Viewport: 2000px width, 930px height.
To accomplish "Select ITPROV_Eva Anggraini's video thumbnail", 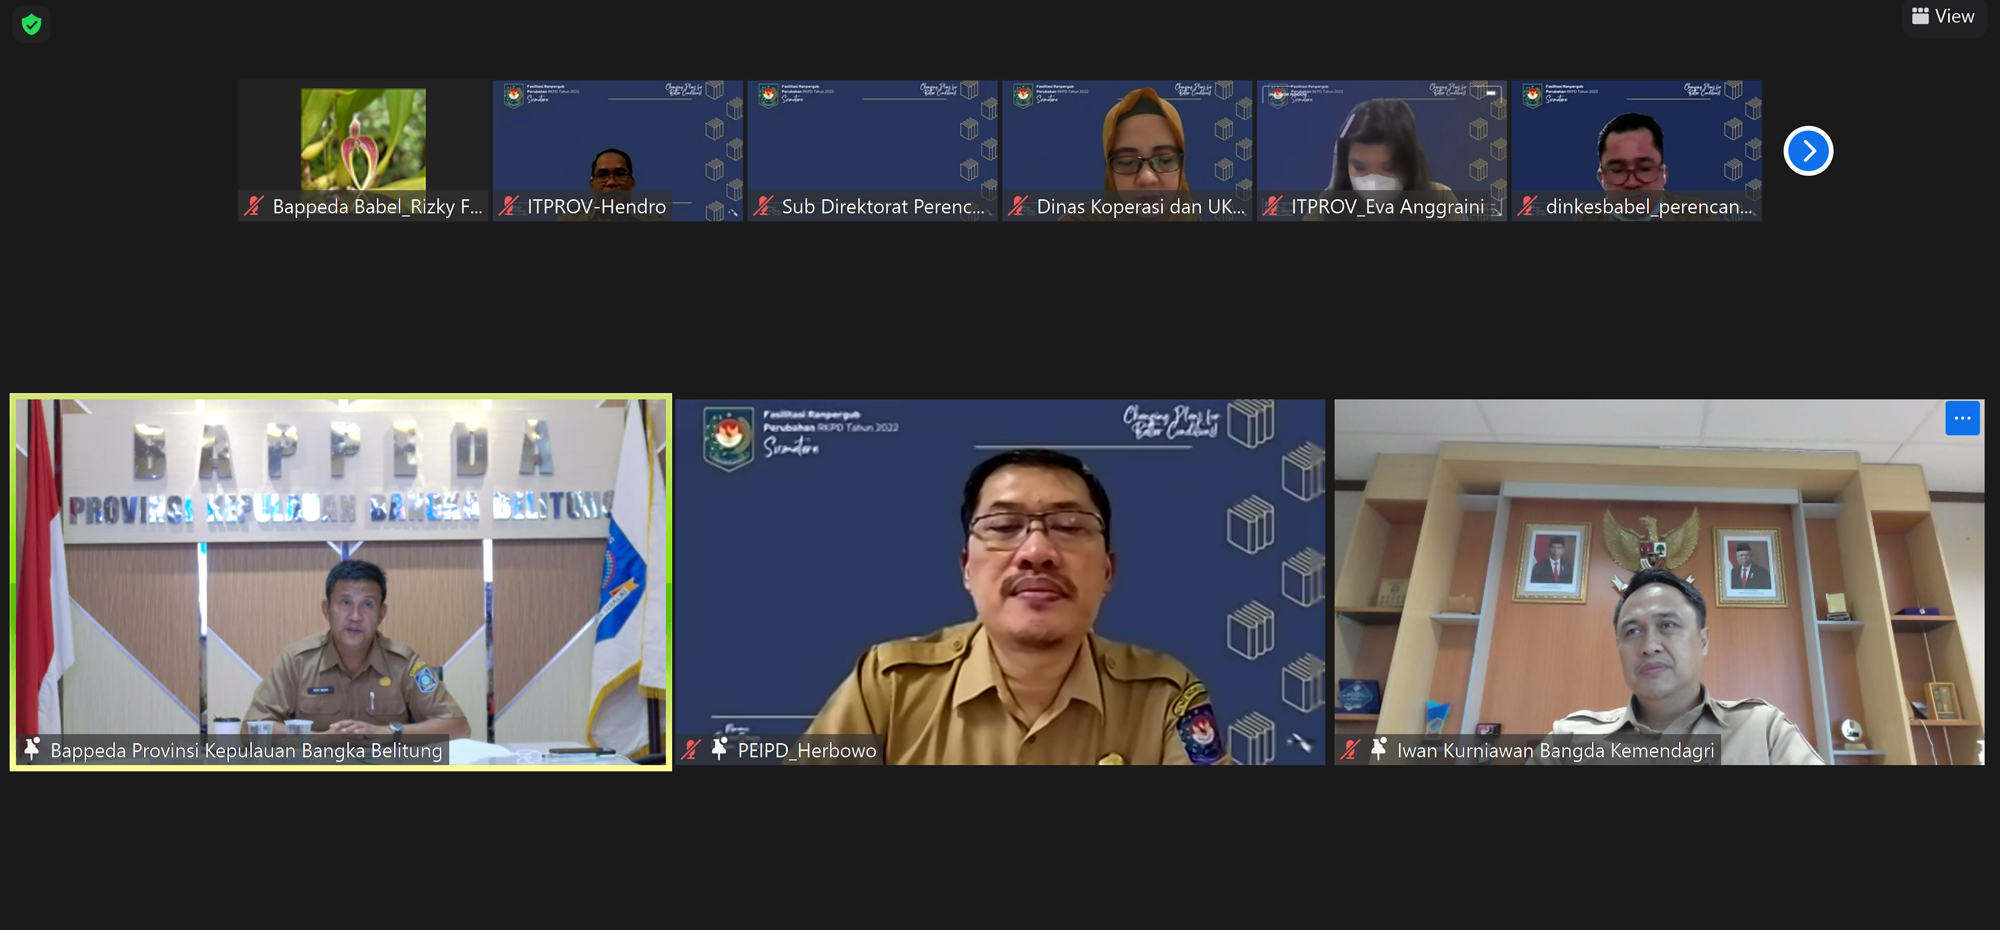I will click(1381, 140).
